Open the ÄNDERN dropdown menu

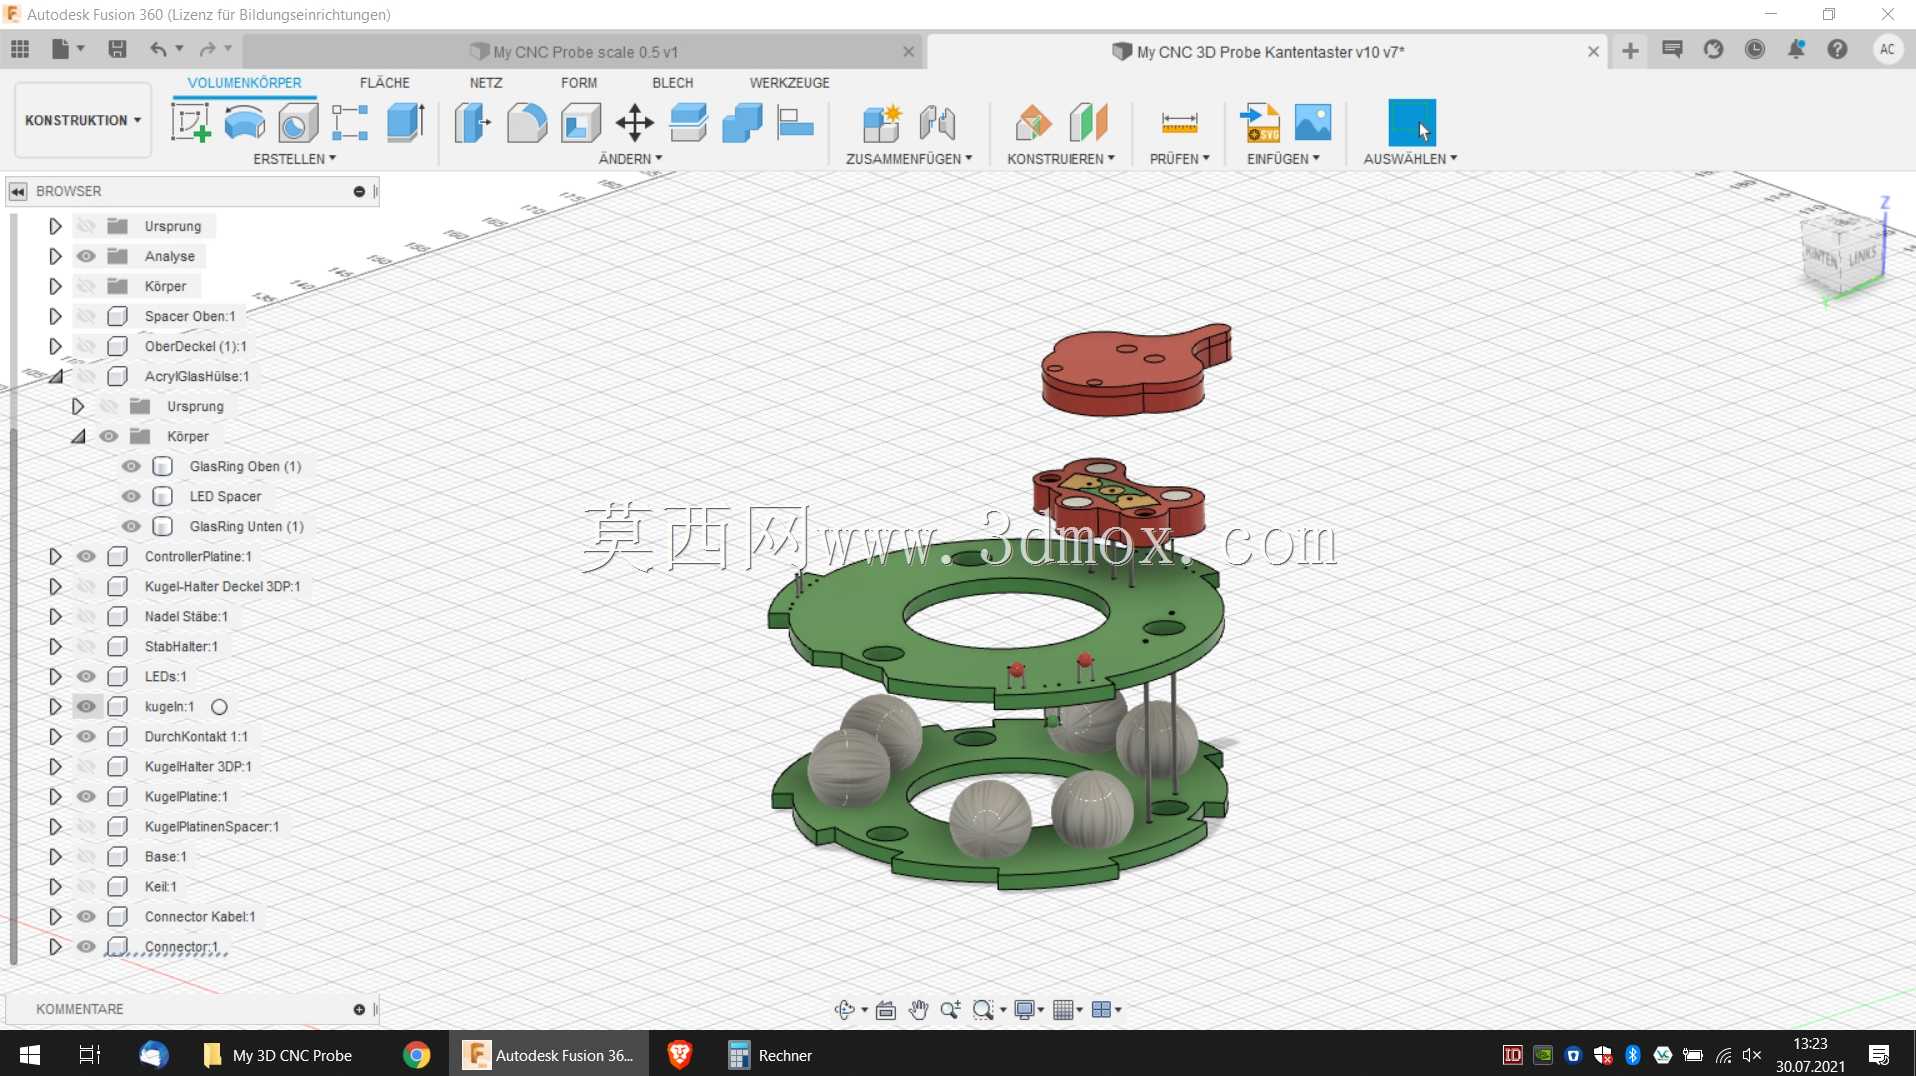(x=630, y=159)
